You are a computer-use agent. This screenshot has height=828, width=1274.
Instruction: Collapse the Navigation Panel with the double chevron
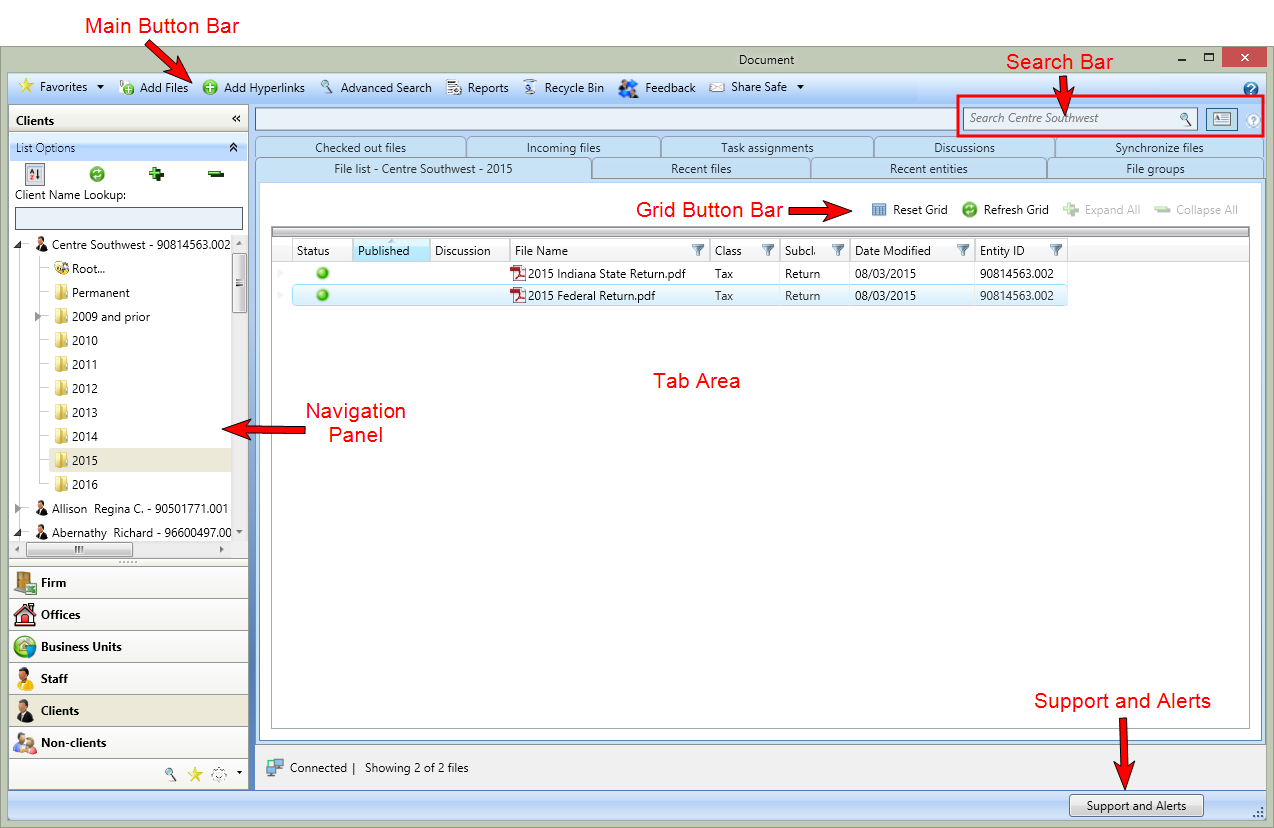237,118
